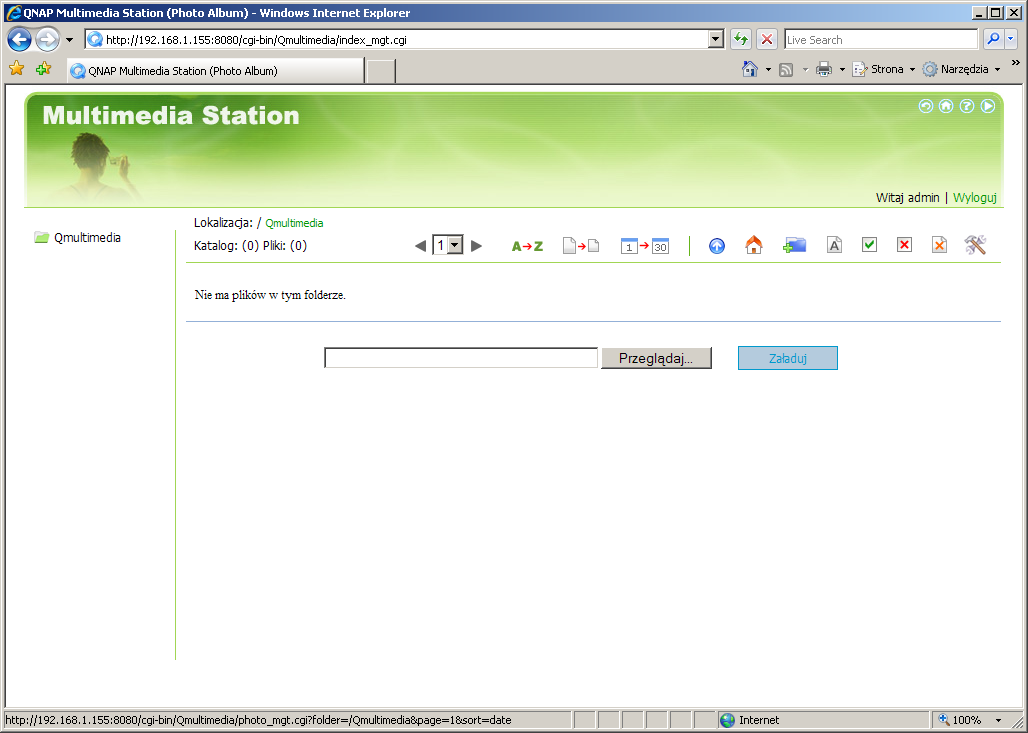Open recent pages dropdown next to Forward
Image resolution: width=1028 pixels, height=733 pixels.
coord(69,39)
